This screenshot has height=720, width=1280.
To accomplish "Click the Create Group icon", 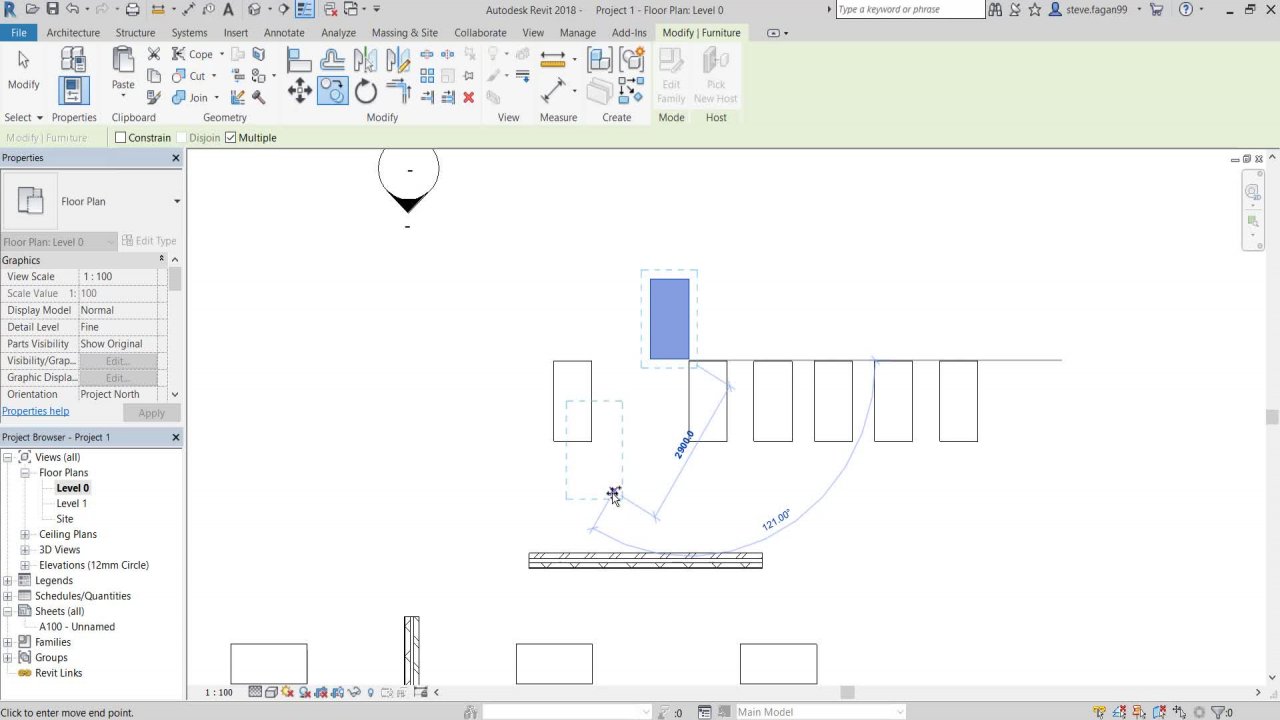I will coord(631,59).
